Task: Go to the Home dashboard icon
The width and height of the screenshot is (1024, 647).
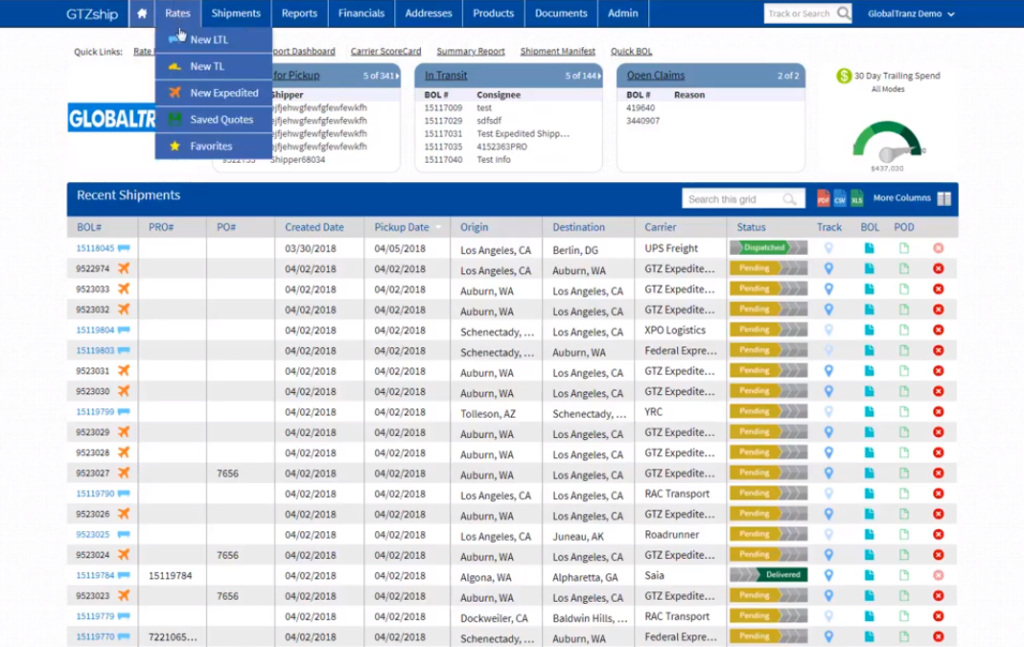Action: [x=142, y=13]
